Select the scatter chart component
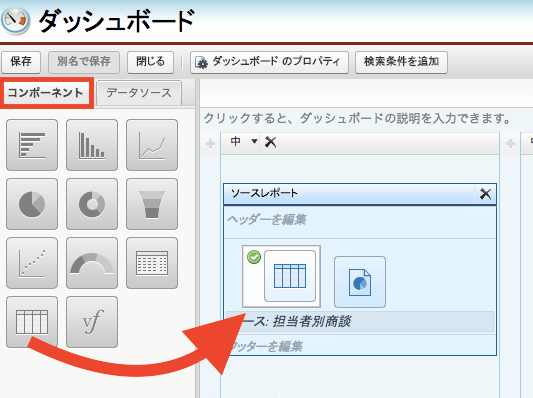The width and height of the screenshot is (533, 398). [32, 263]
